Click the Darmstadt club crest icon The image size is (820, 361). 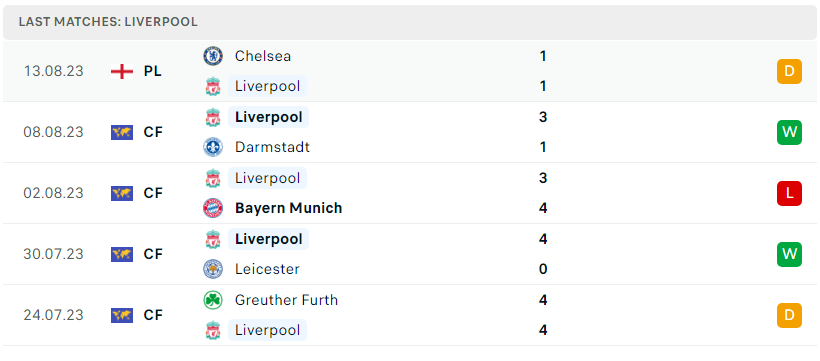click(213, 147)
